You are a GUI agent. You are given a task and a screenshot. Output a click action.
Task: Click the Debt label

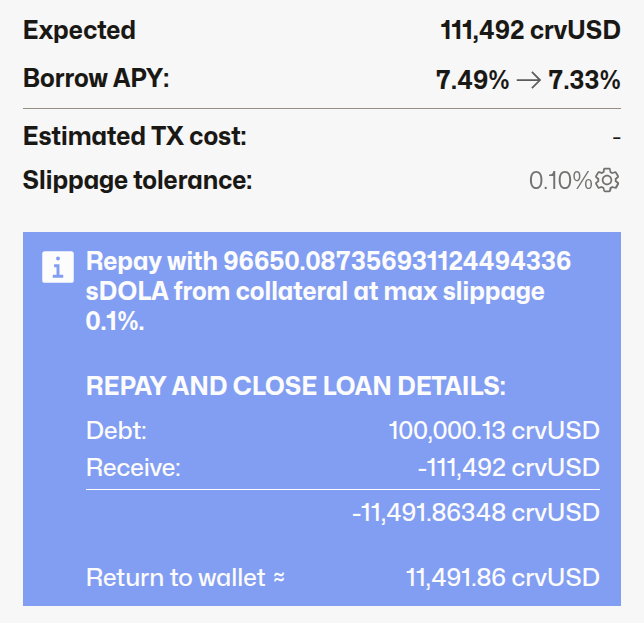(x=117, y=431)
